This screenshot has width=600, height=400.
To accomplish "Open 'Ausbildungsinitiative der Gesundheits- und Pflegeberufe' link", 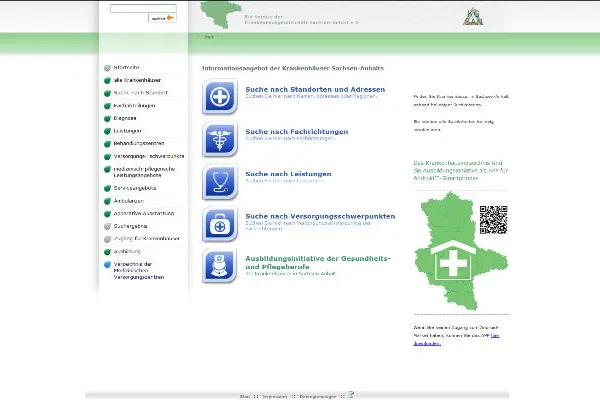I will click(318, 263).
